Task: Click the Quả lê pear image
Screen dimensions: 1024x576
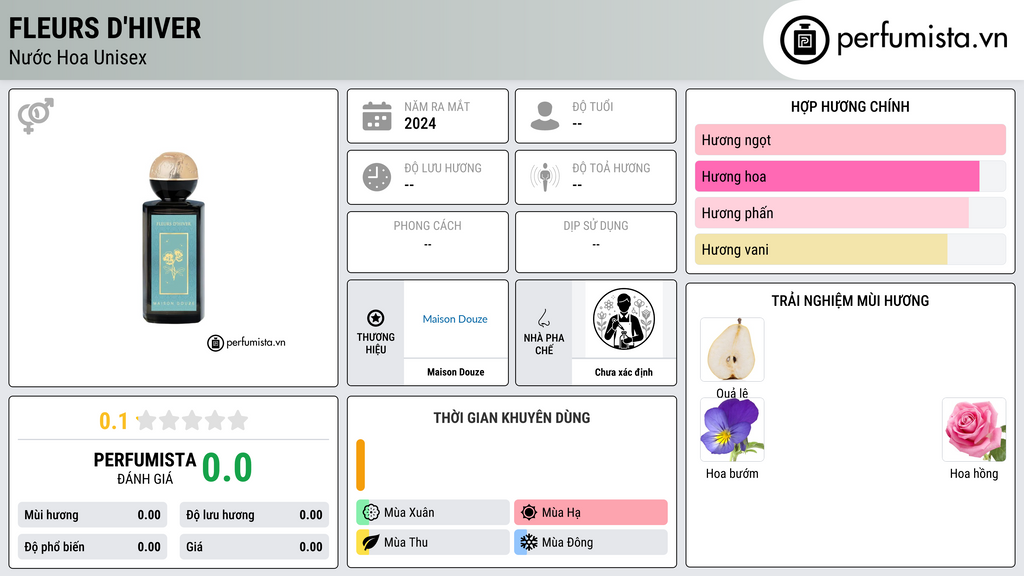Action: [x=732, y=349]
